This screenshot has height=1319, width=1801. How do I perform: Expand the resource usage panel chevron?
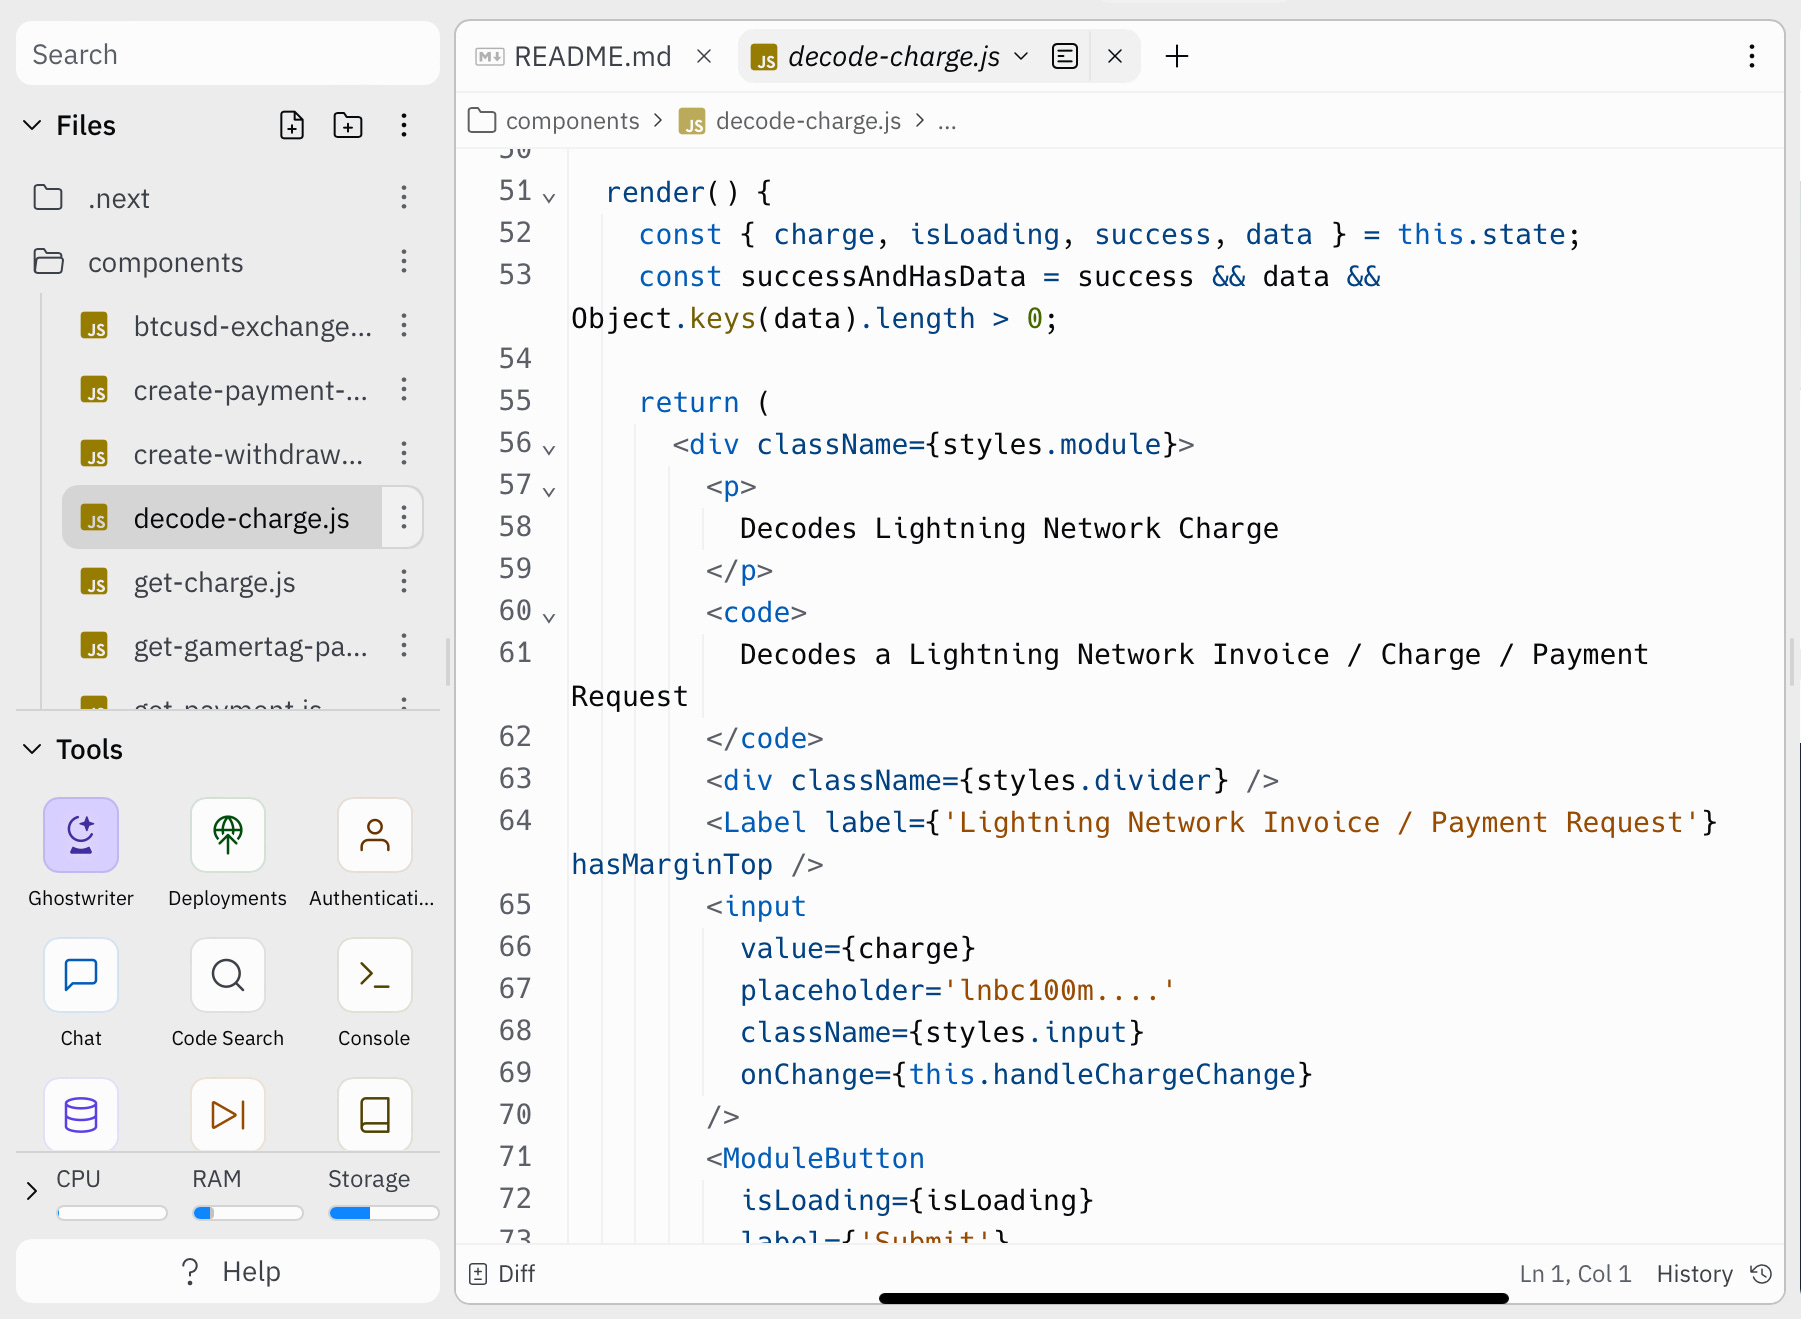pyautogui.click(x=32, y=1190)
